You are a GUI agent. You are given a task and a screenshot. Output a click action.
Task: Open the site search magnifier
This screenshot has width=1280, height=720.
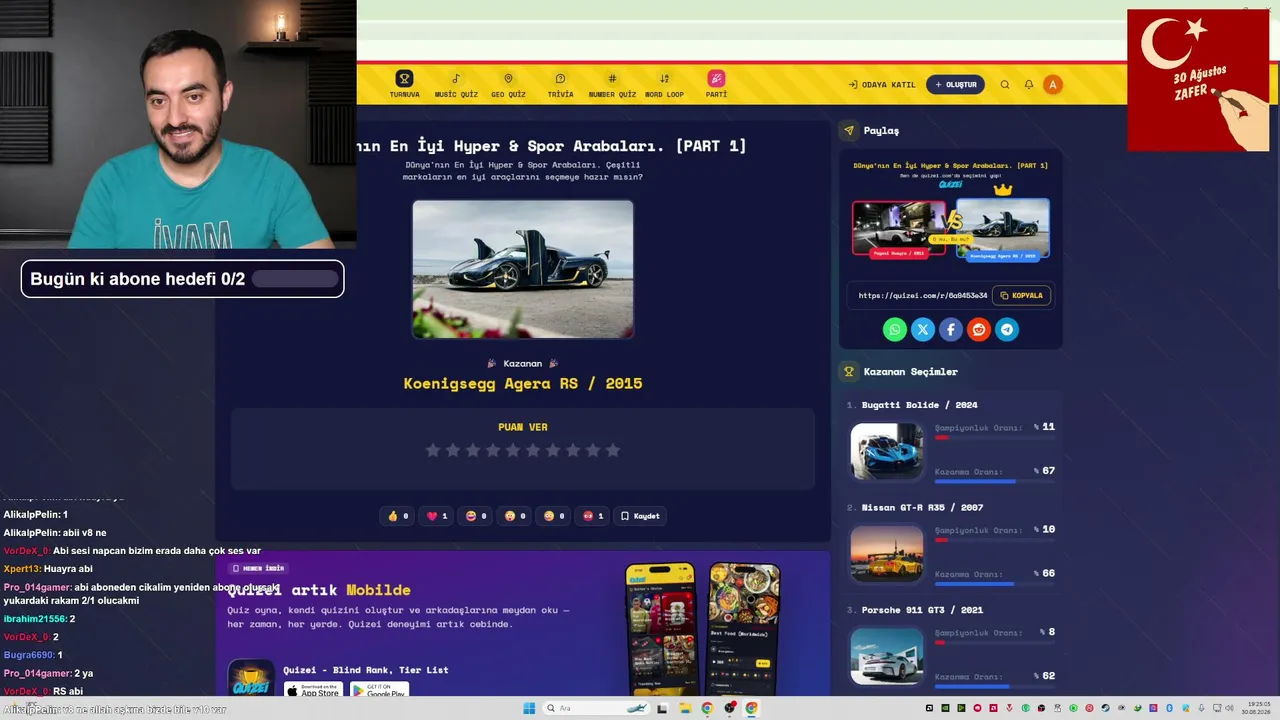click(1005, 85)
